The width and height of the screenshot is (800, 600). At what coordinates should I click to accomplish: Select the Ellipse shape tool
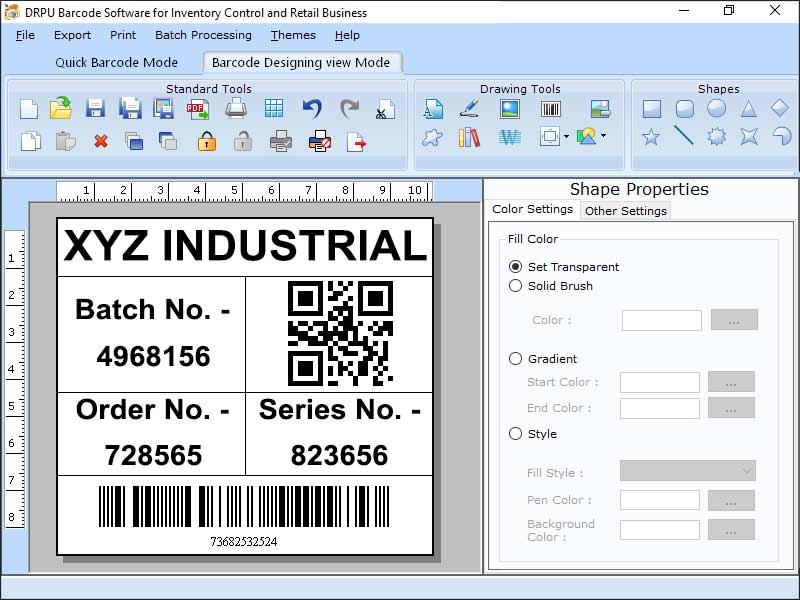coord(716,107)
